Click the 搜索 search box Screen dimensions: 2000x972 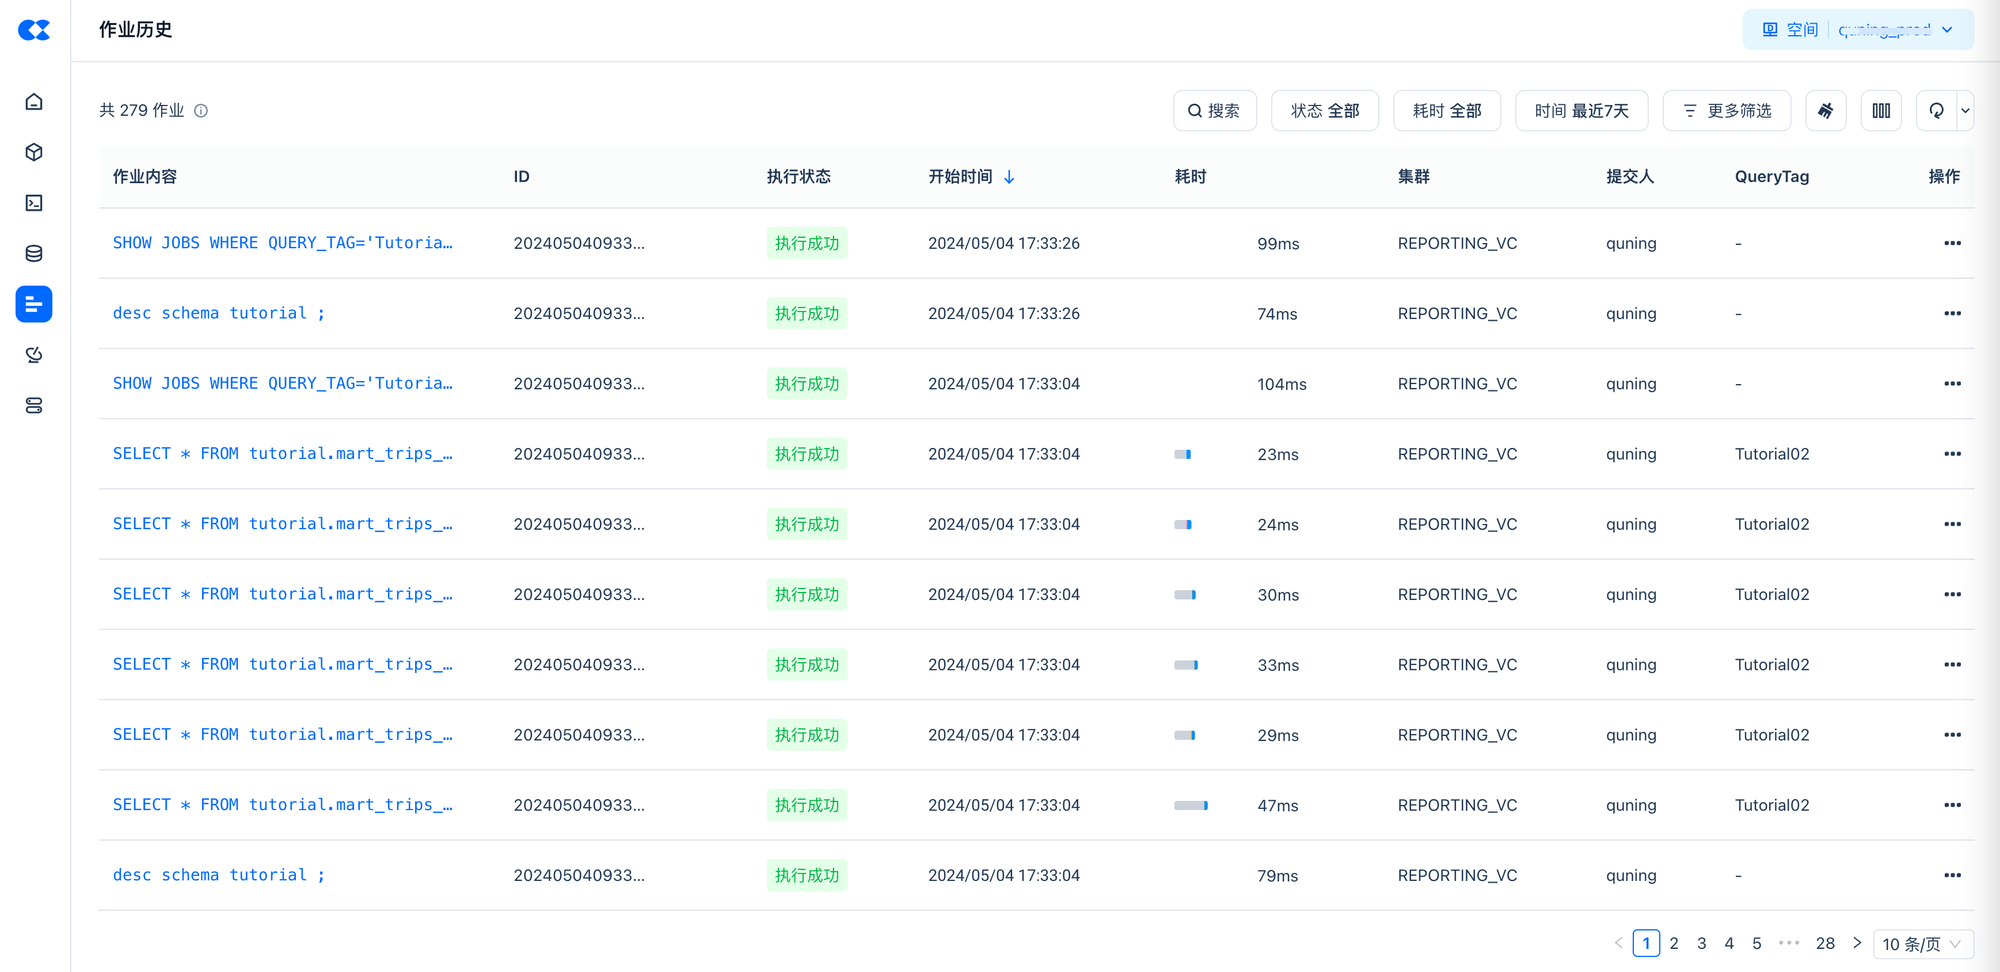(1214, 111)
